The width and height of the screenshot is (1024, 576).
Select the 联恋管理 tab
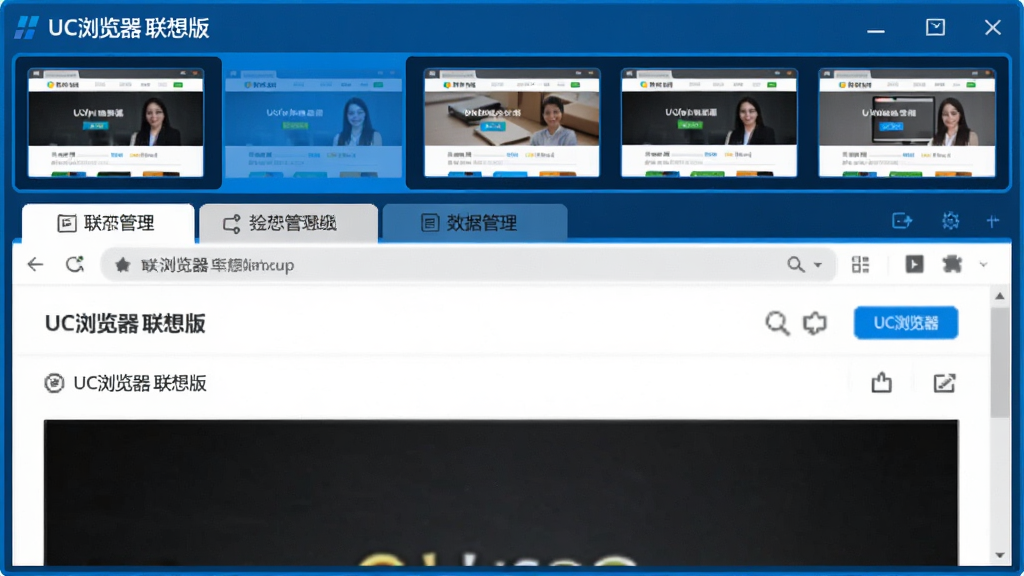point(108,223)
